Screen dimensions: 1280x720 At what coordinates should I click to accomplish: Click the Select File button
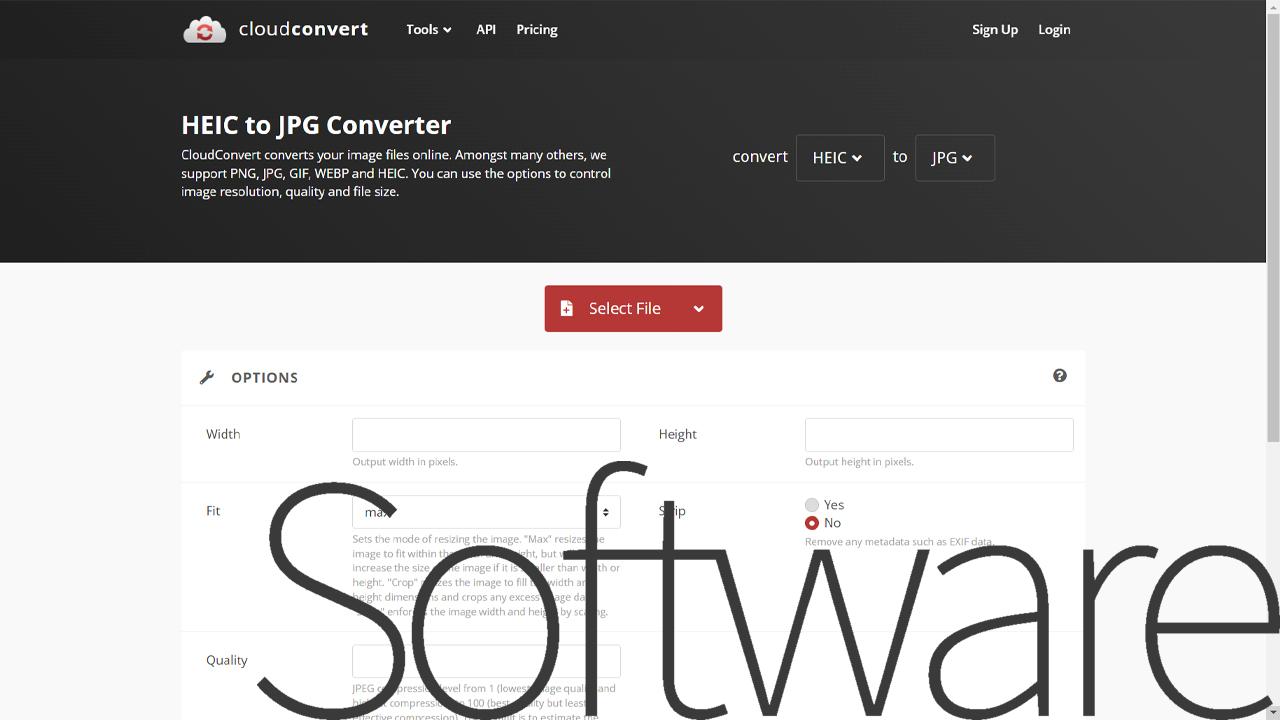point(633,308)
